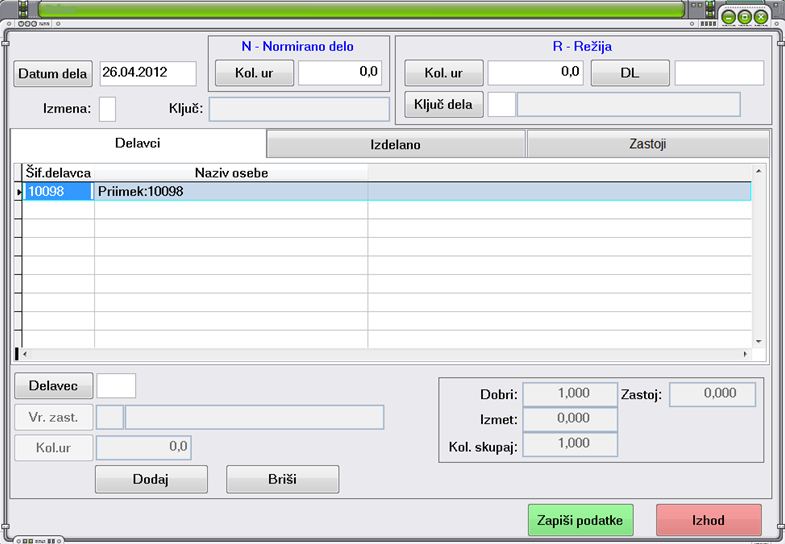Click the red Izhod button
This screenshot has height=544, width=785.
(x=708, y=520)
